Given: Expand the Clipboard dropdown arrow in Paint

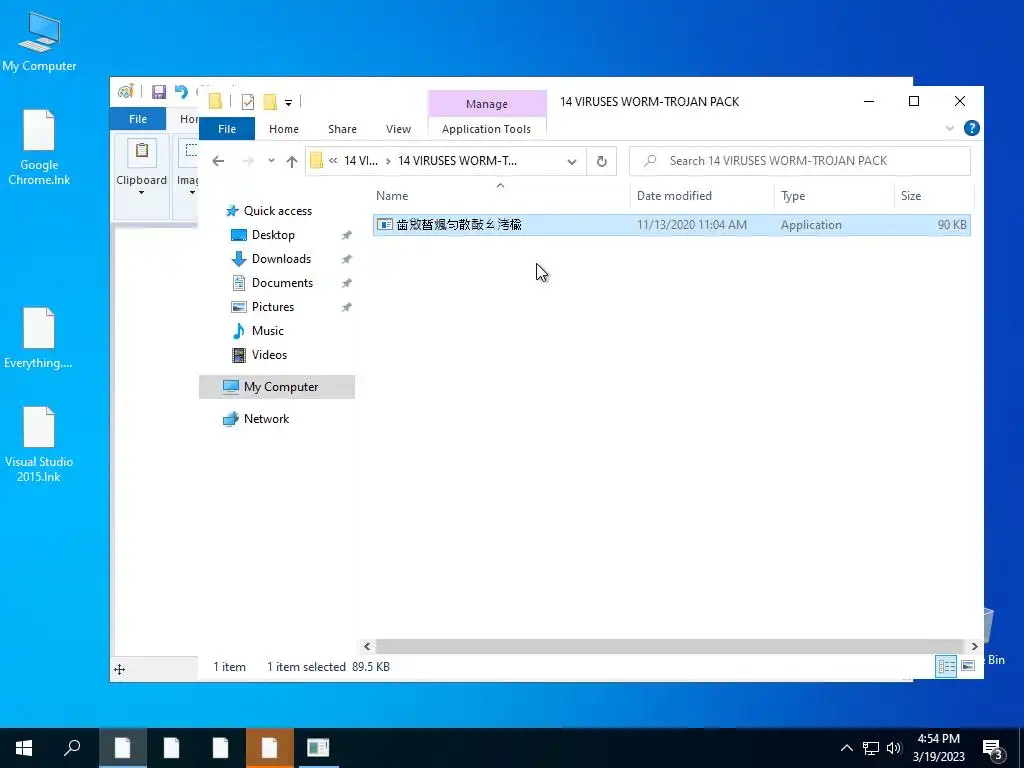Looking at the screenshot, I should point(141,193).
